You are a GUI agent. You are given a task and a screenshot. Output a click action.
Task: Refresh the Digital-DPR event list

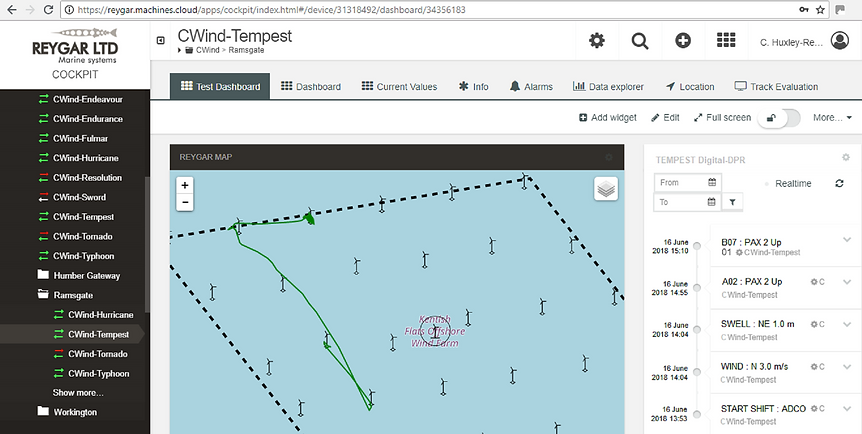(839, 183)
